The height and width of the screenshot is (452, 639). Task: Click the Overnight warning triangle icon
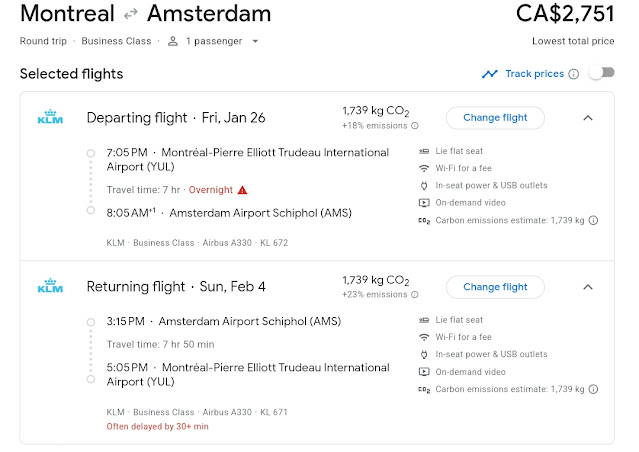242,190
